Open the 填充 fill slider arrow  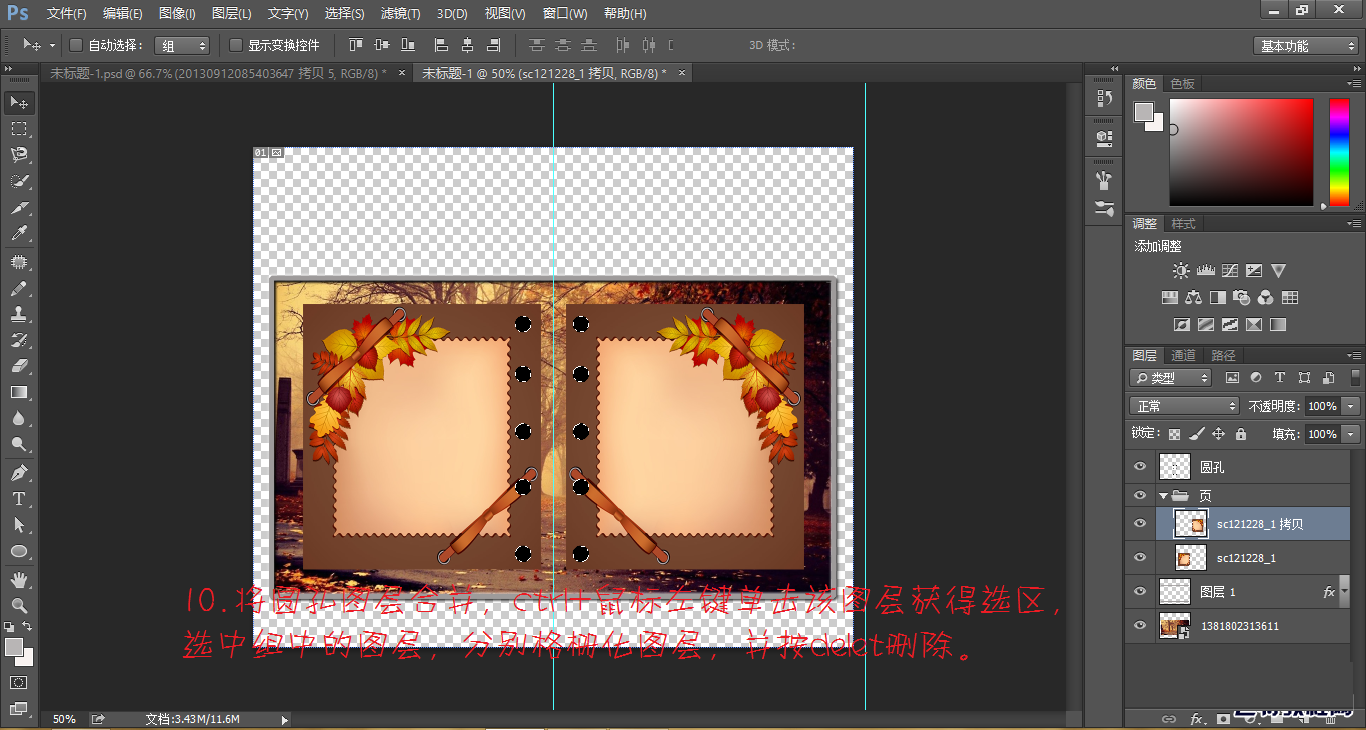tap(1352, 434)
